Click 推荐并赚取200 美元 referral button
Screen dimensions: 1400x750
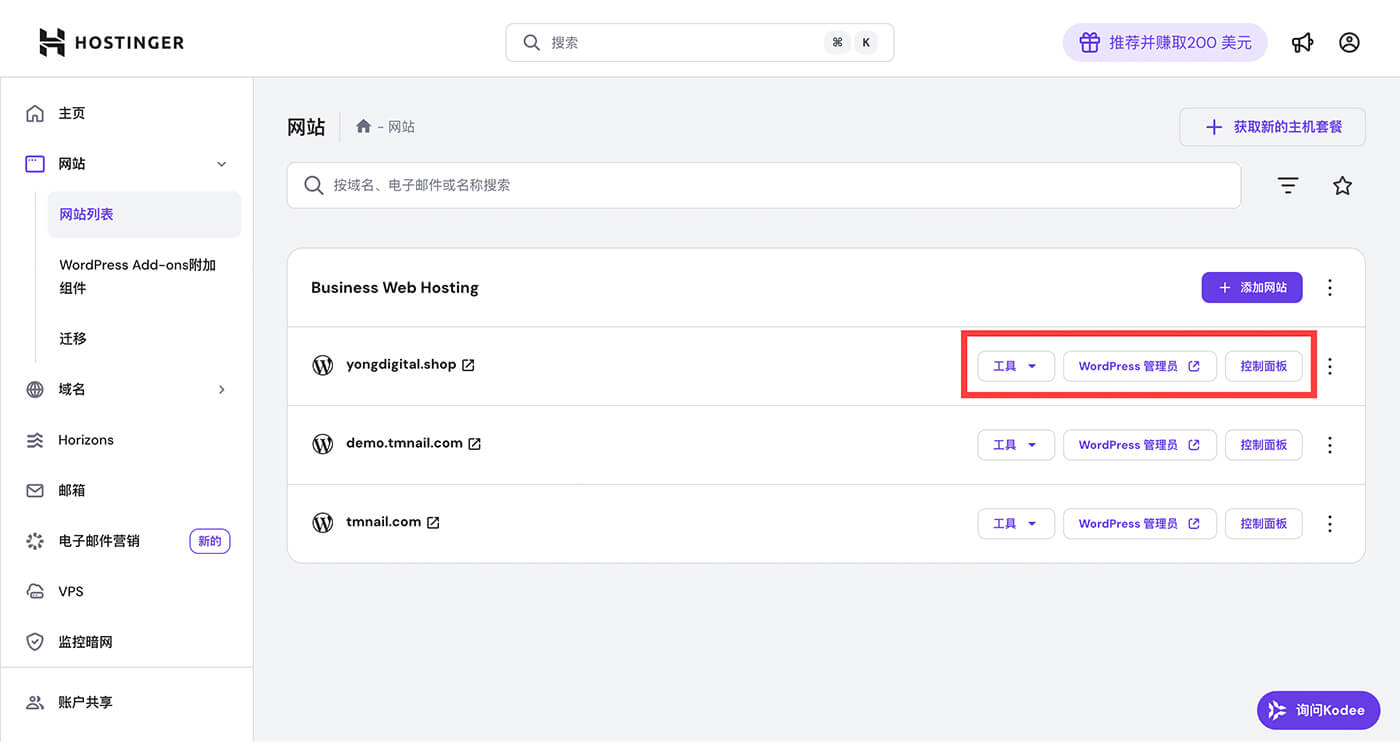click(1165, 43)
